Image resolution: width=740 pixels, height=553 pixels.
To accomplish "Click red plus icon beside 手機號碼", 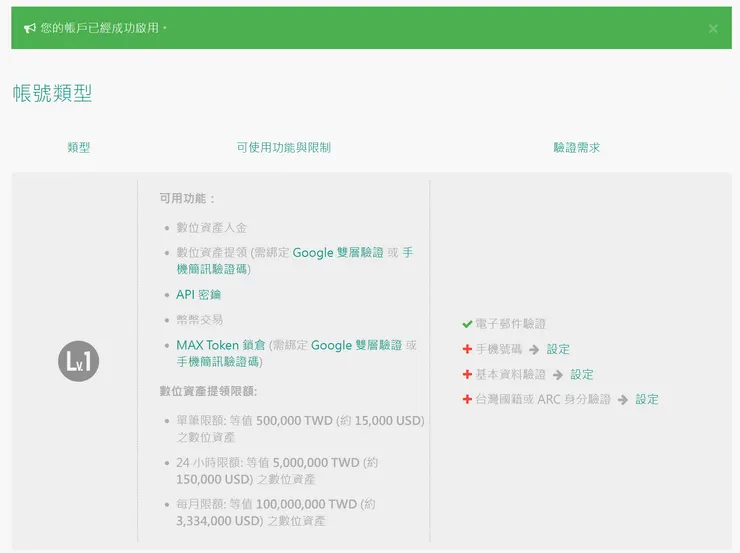I will pyautogui.click(x=467, y=349).
